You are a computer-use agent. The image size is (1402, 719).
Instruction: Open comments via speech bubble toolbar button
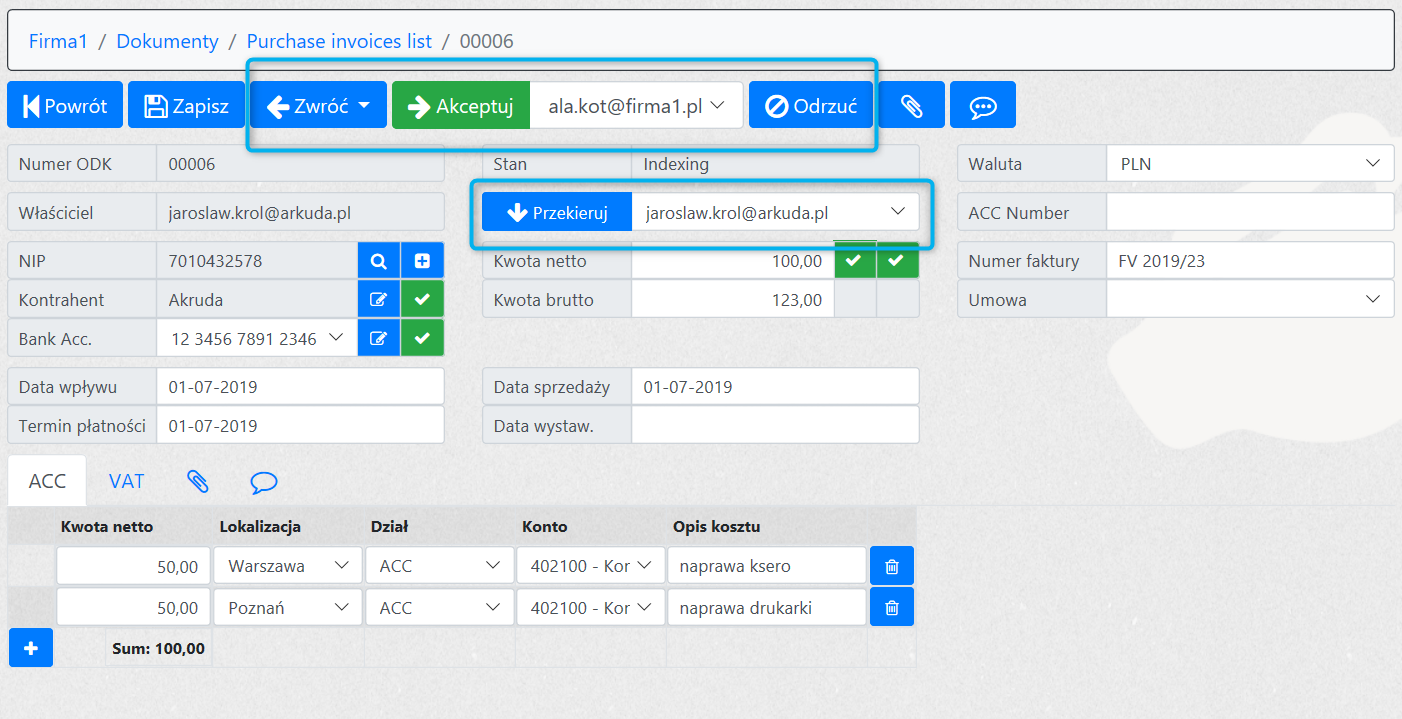tap(982, 105)
